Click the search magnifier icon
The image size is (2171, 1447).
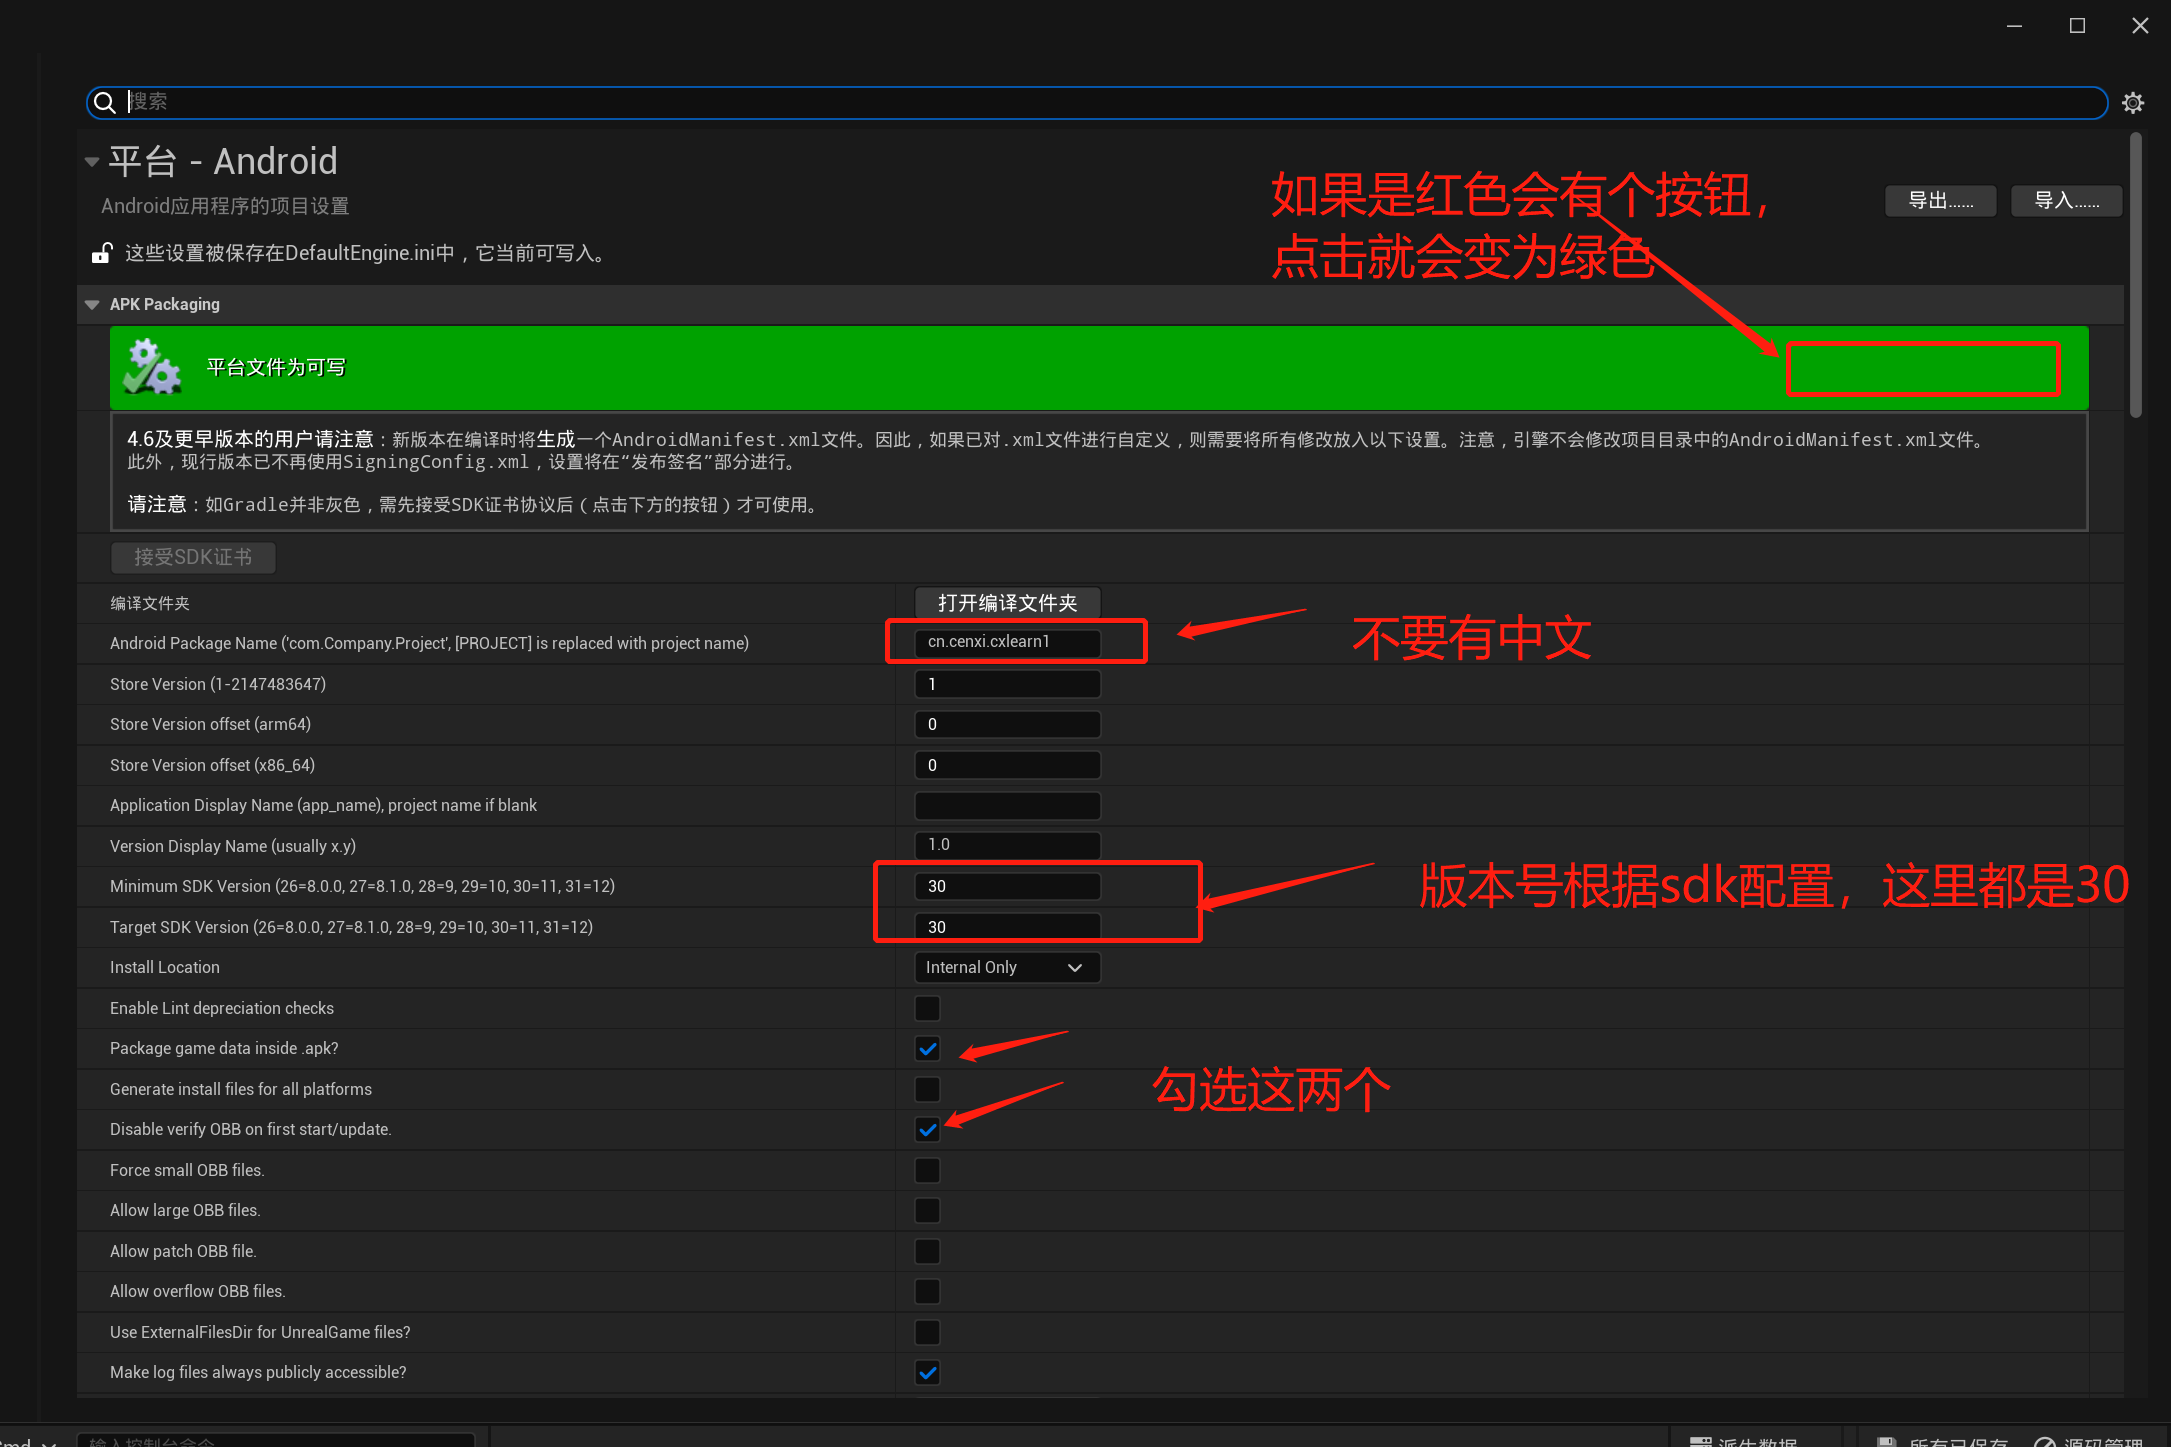point(104,102)
